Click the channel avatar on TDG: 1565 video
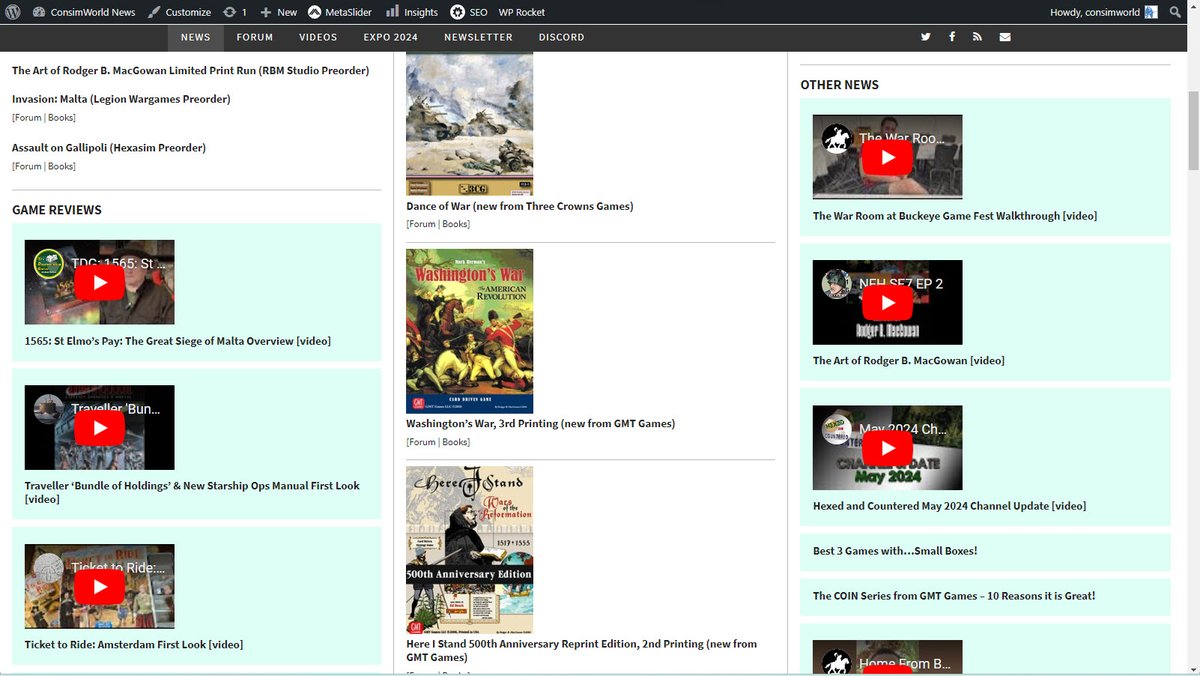Screen dimensions: 1200x676 pos(49,264)
